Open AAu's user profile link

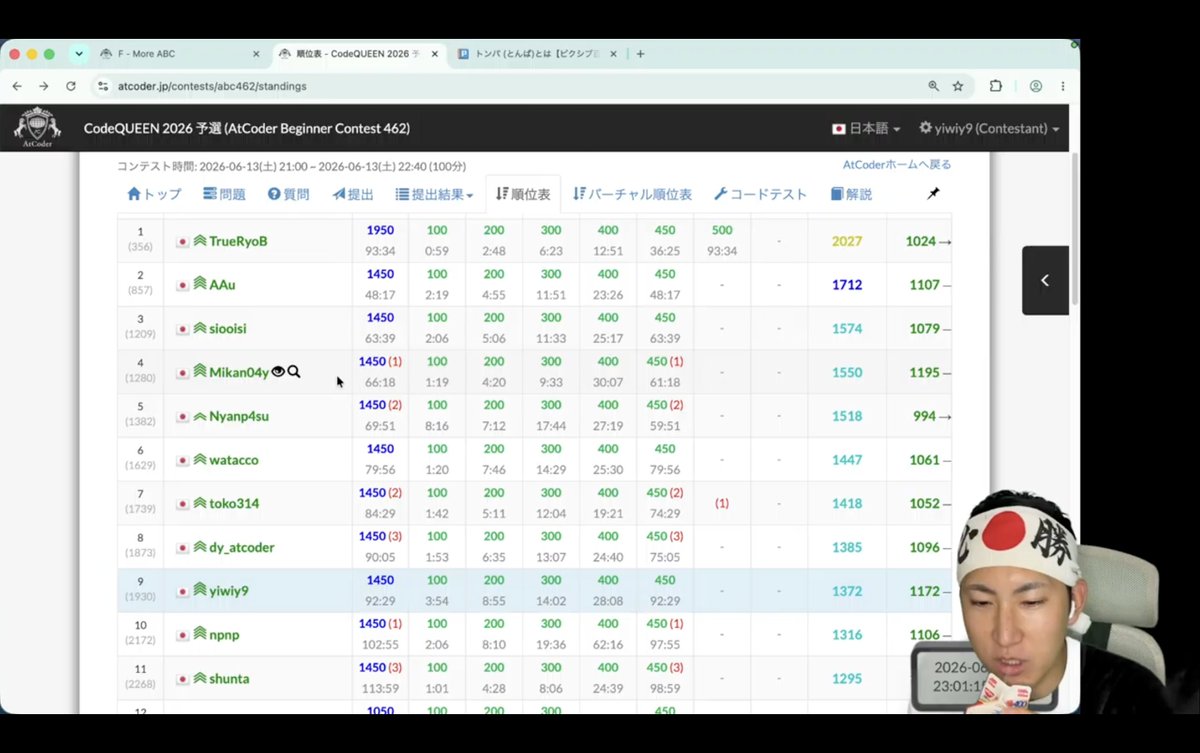[x=222, y=285]
